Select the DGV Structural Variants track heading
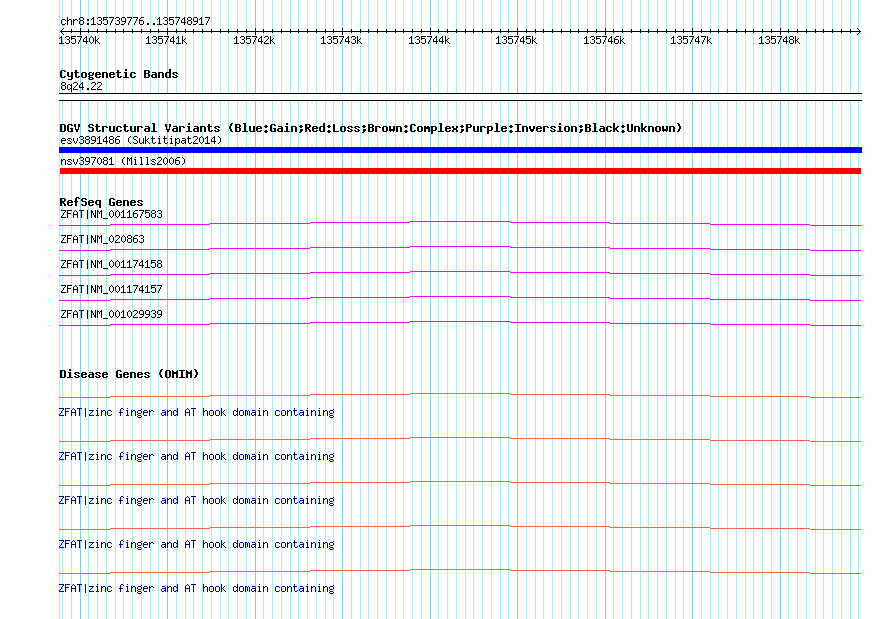This screenshot has width=890, height=619. tap(370, 128)
